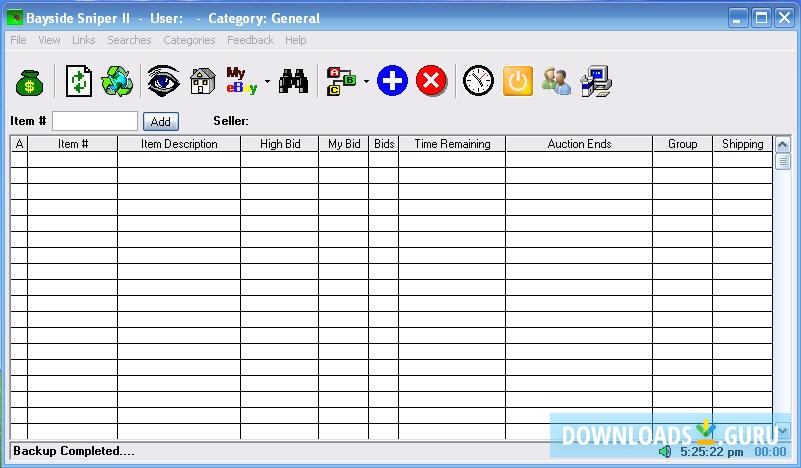The width and height of the screenshot is (801, 468).
Task: Click the Item Description column header
Action: pos(179,144)
